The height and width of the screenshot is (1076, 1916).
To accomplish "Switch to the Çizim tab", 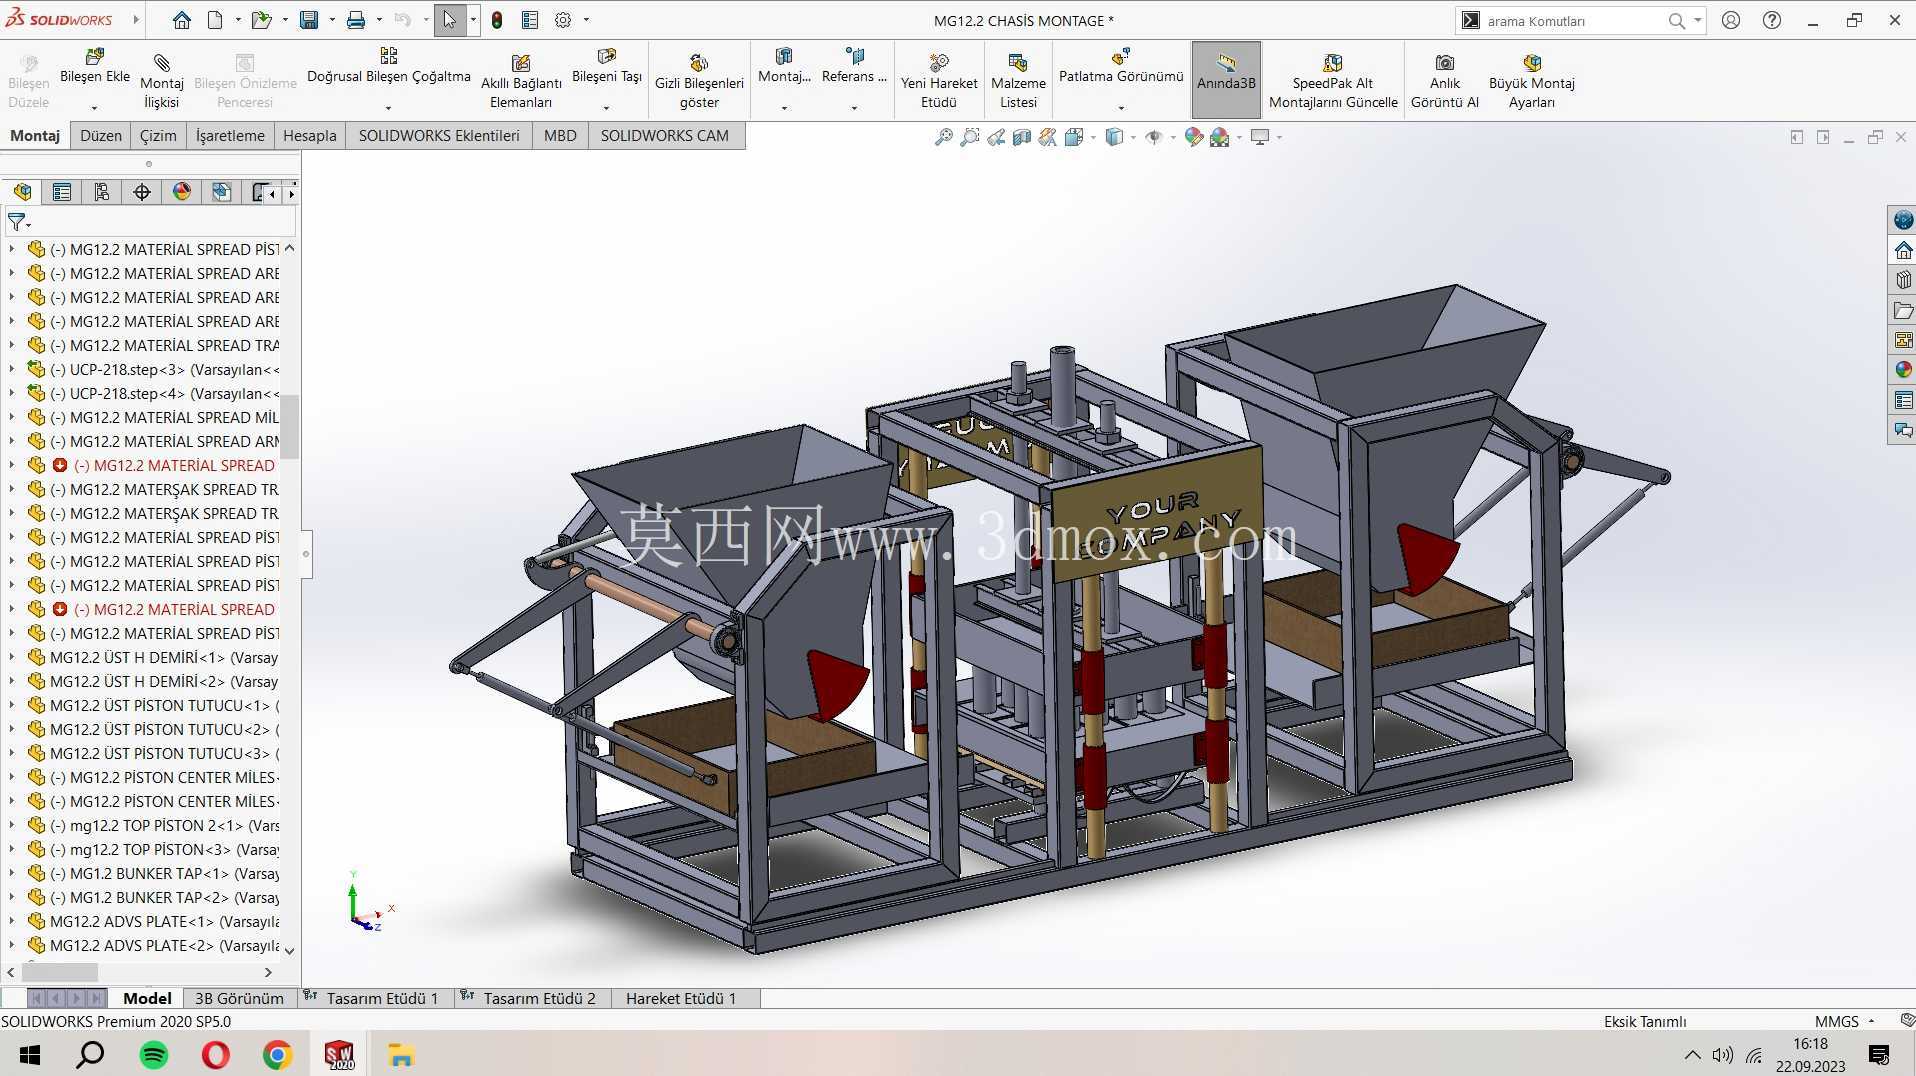I will click(x=157, y=136).
